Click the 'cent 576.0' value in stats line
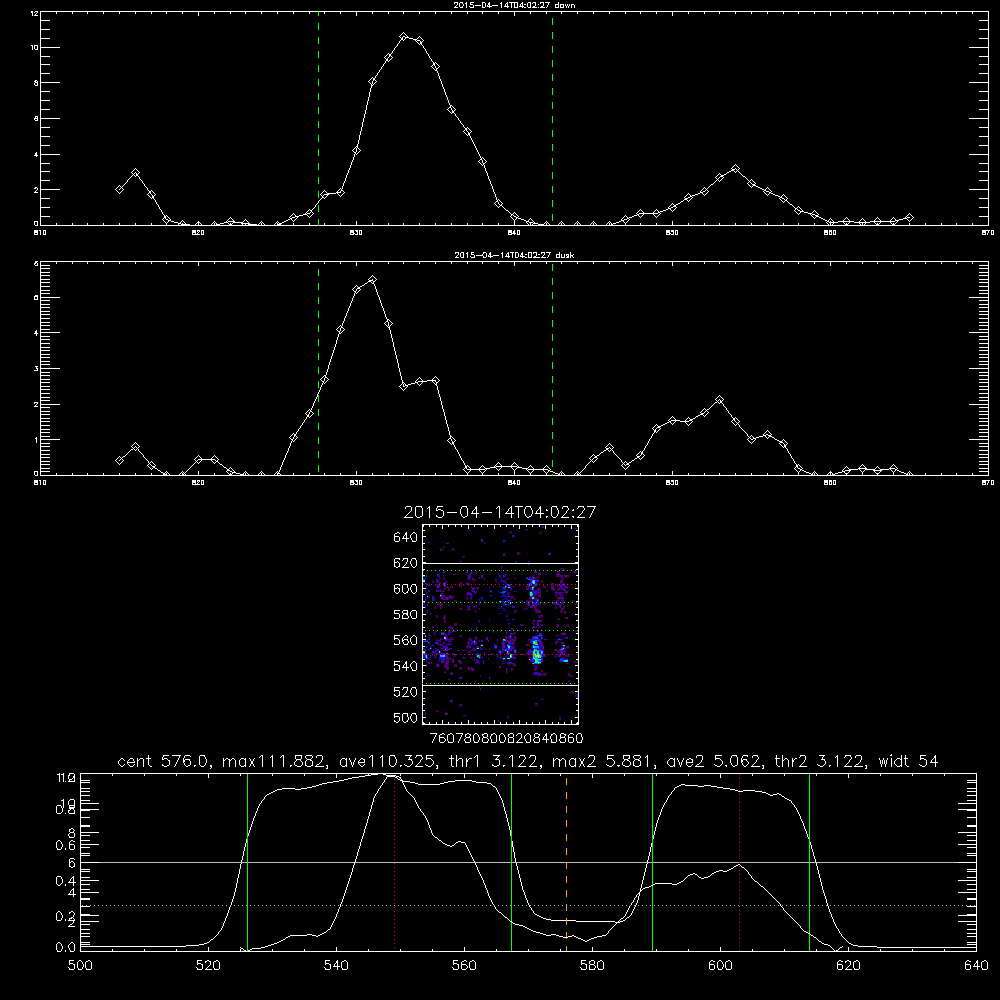 coord(162,761)
